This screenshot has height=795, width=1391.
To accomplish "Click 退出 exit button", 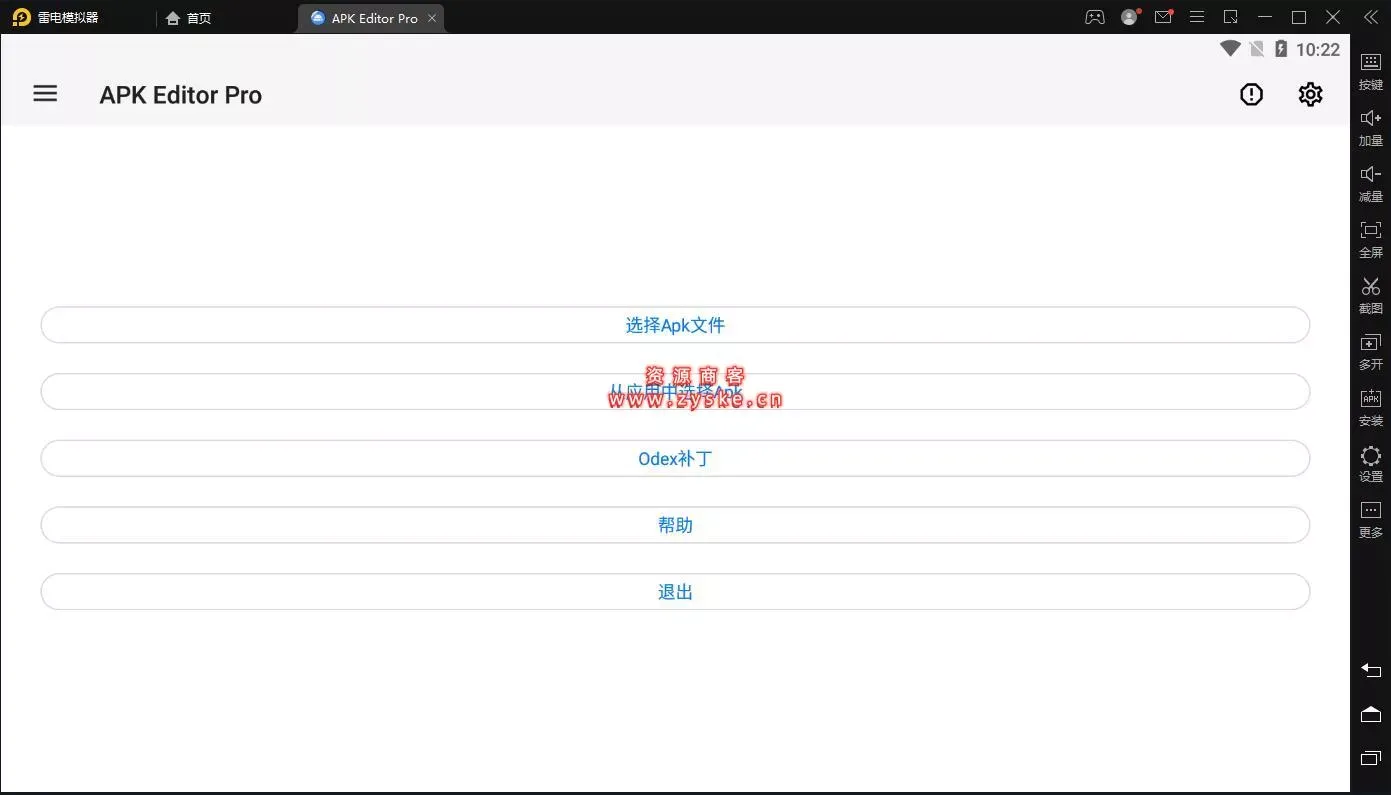I will pos(675,592).
